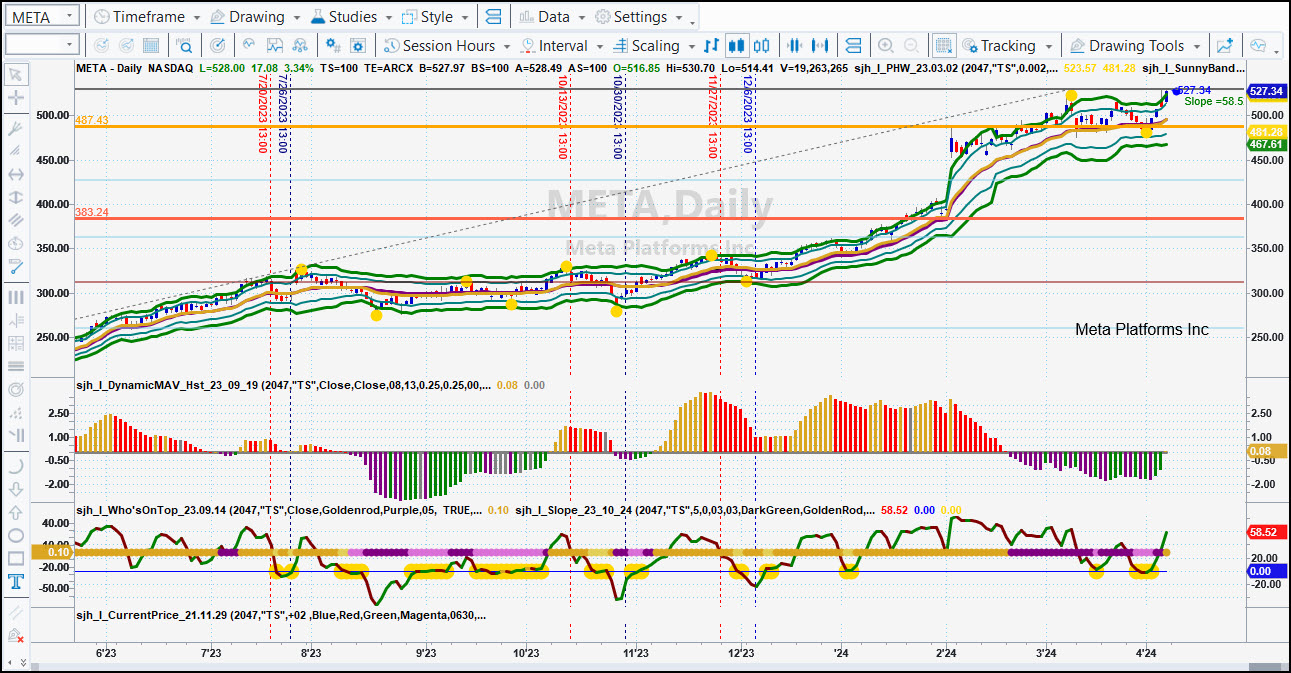Click the red 58.52 slope value label
This screenshot has width=1291, height=673.
[x=1266, y=534]
